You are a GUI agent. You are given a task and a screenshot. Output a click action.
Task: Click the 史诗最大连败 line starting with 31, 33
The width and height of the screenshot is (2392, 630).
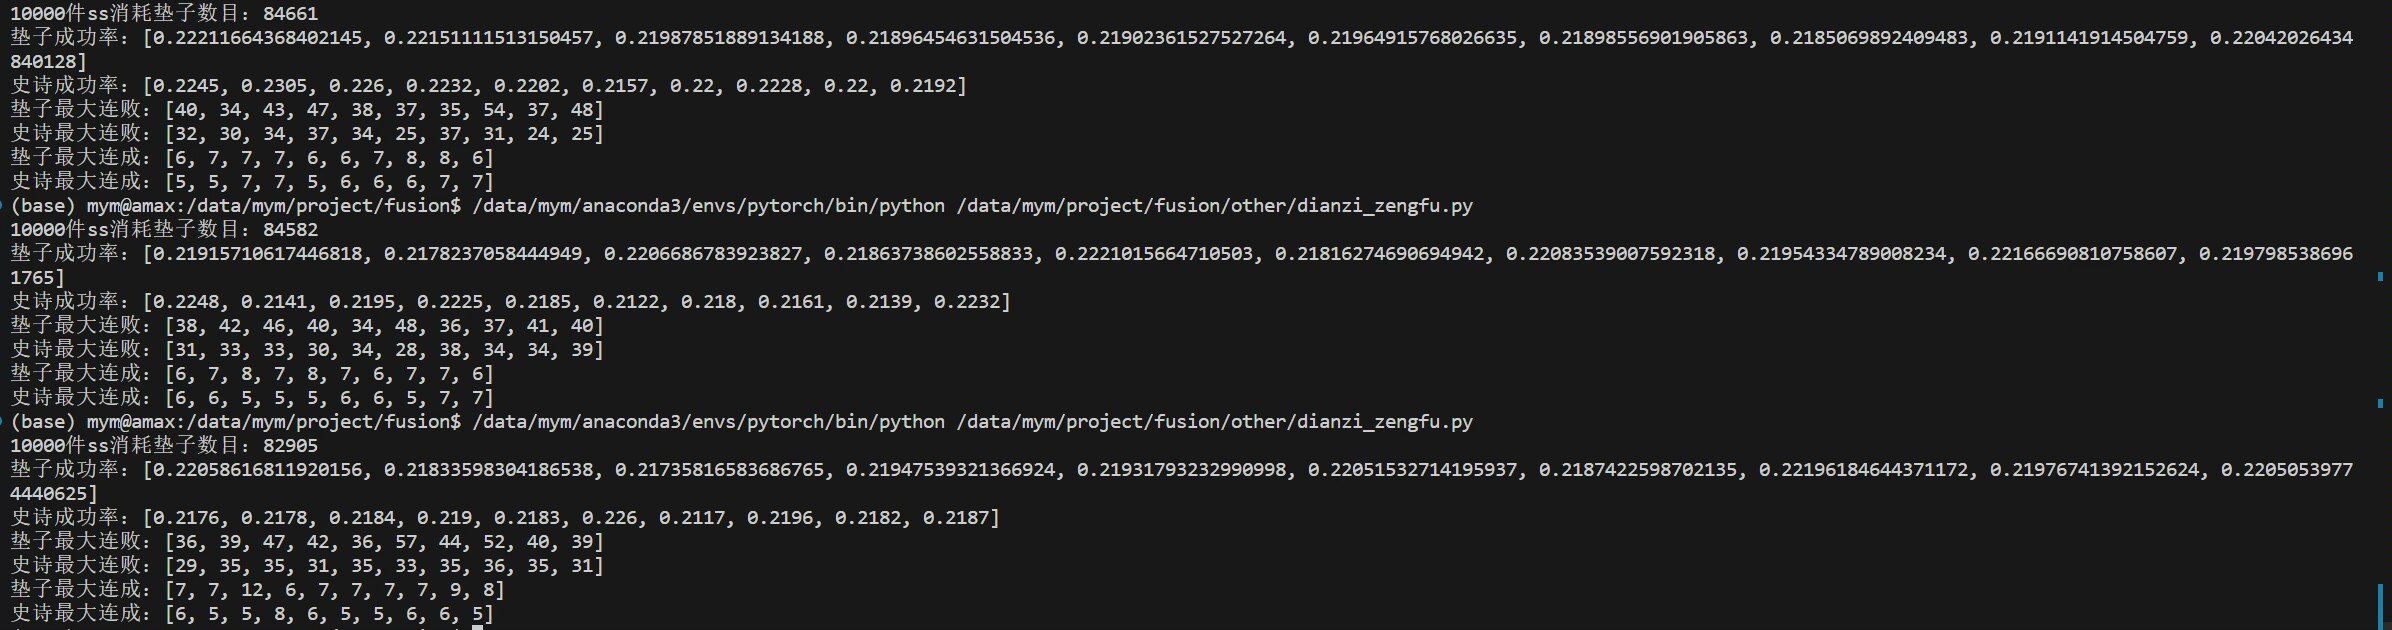click(307, 350)
